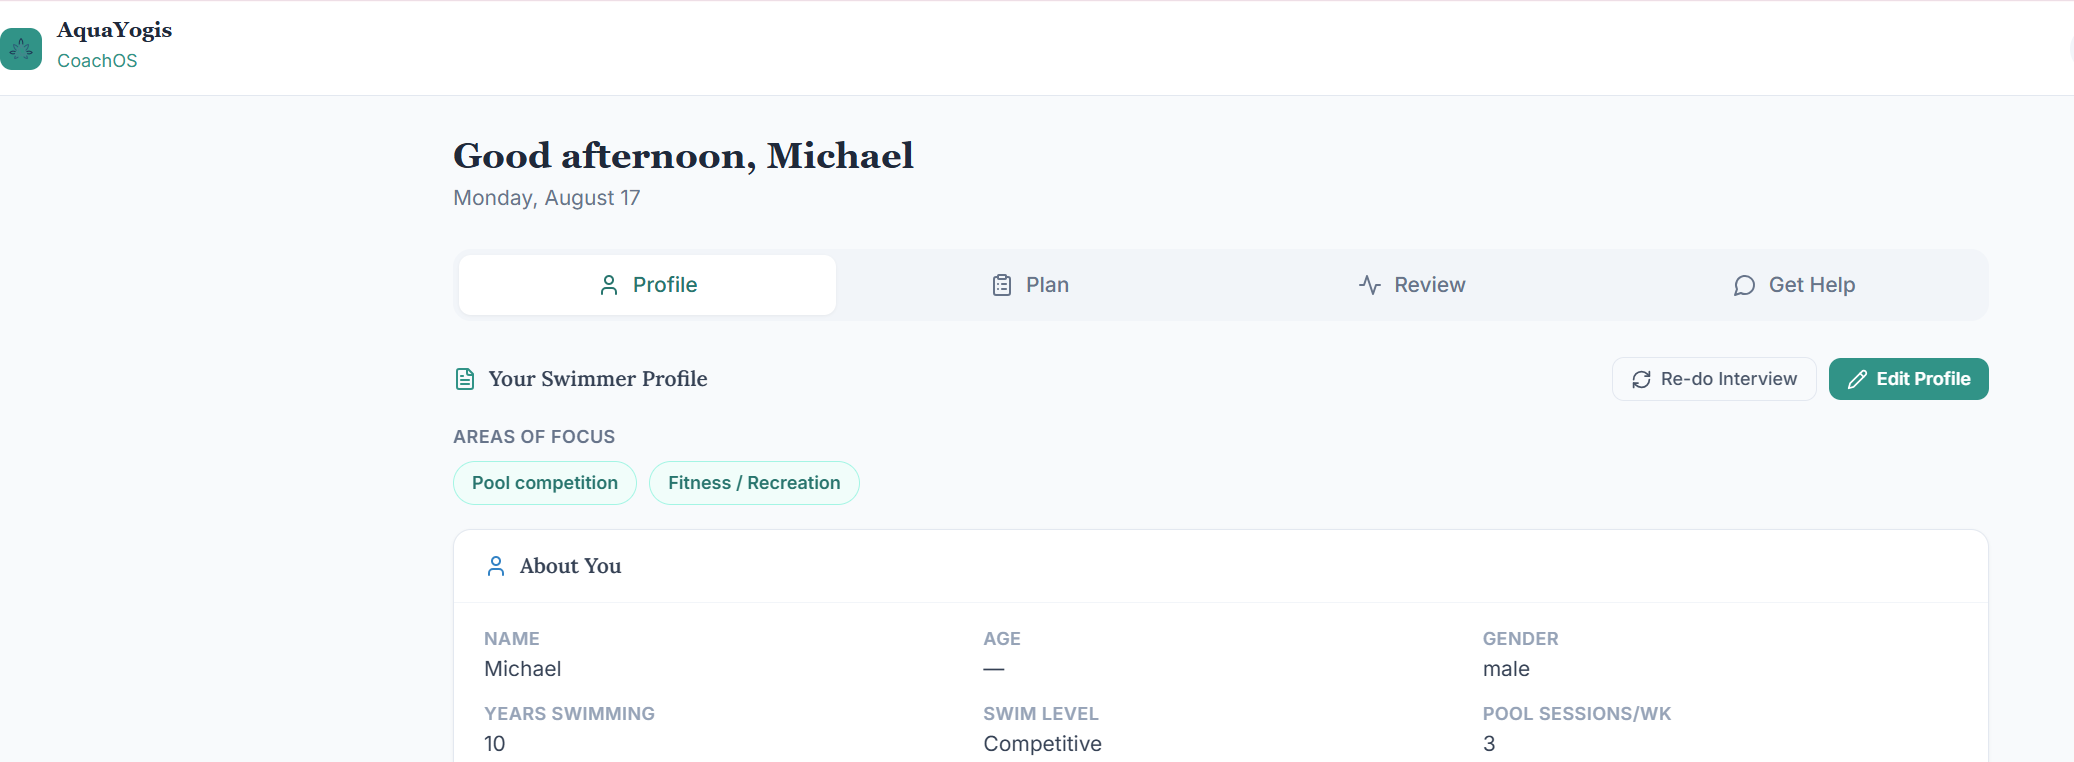The width and height of the screenshot is (2074, 762).
Task: Click the clipboard icon on Plan tab
Action: point(1002,285)
